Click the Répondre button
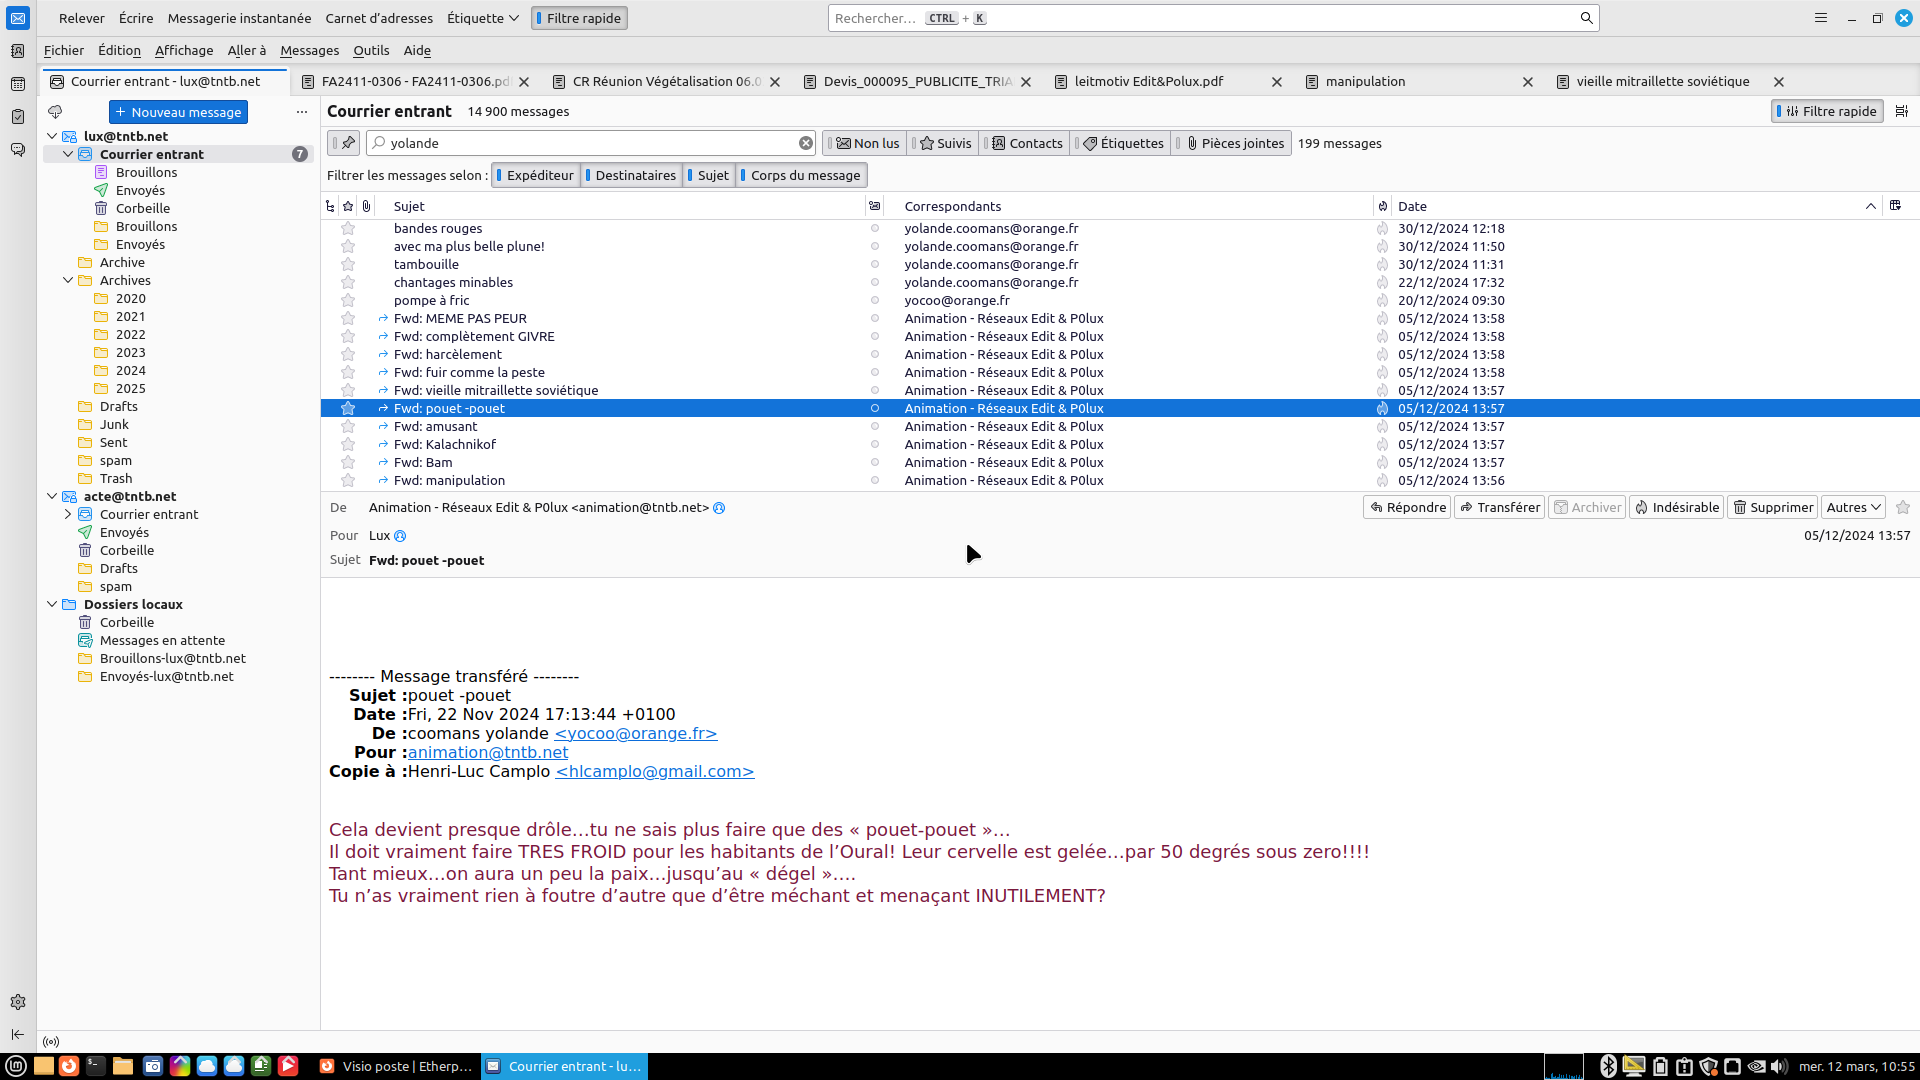The image size is (1920, 1080). [x=1407, y=508]
